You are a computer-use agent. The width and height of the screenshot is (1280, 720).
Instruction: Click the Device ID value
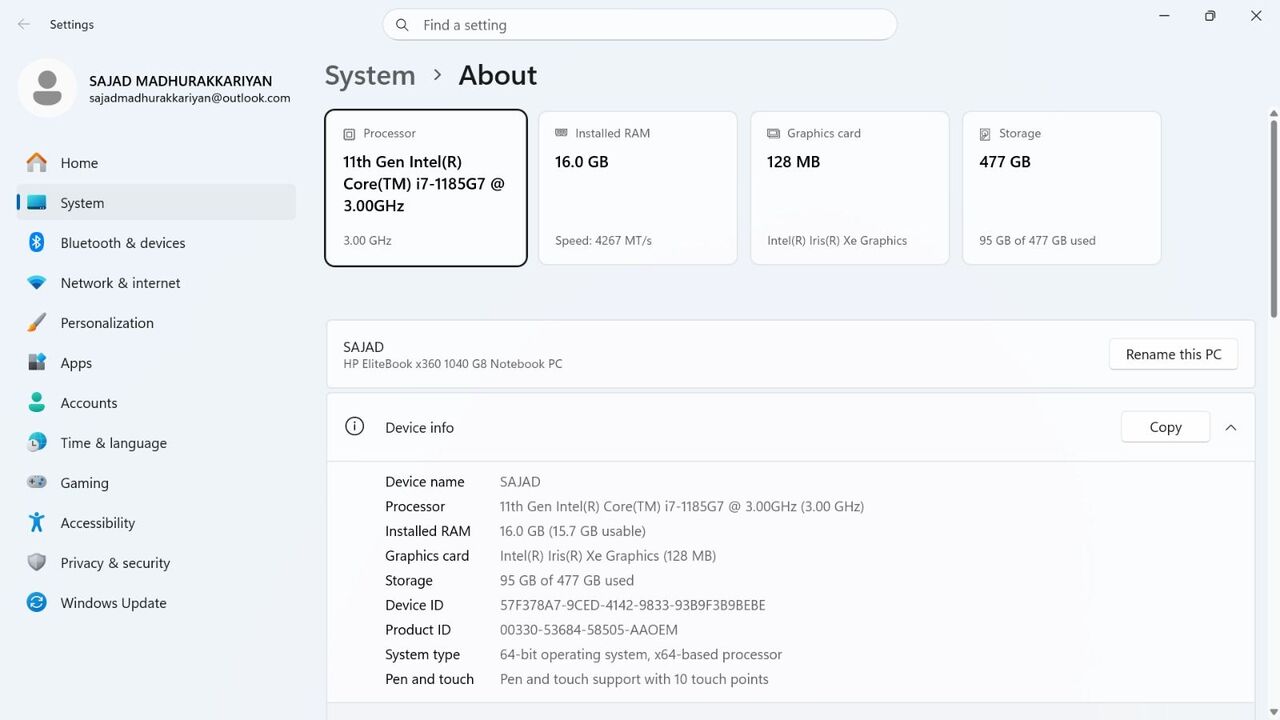point(633,605)
